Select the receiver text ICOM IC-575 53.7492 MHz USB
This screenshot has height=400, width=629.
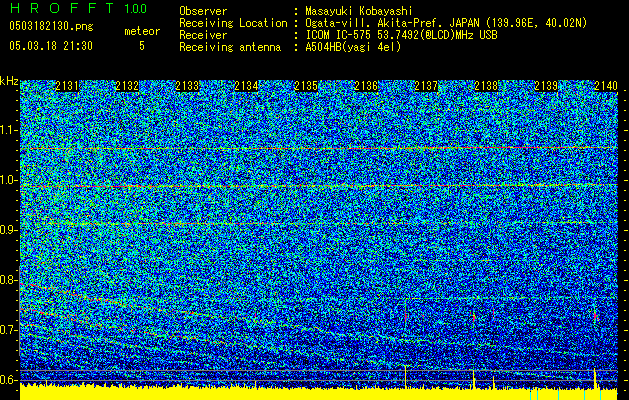401,35
